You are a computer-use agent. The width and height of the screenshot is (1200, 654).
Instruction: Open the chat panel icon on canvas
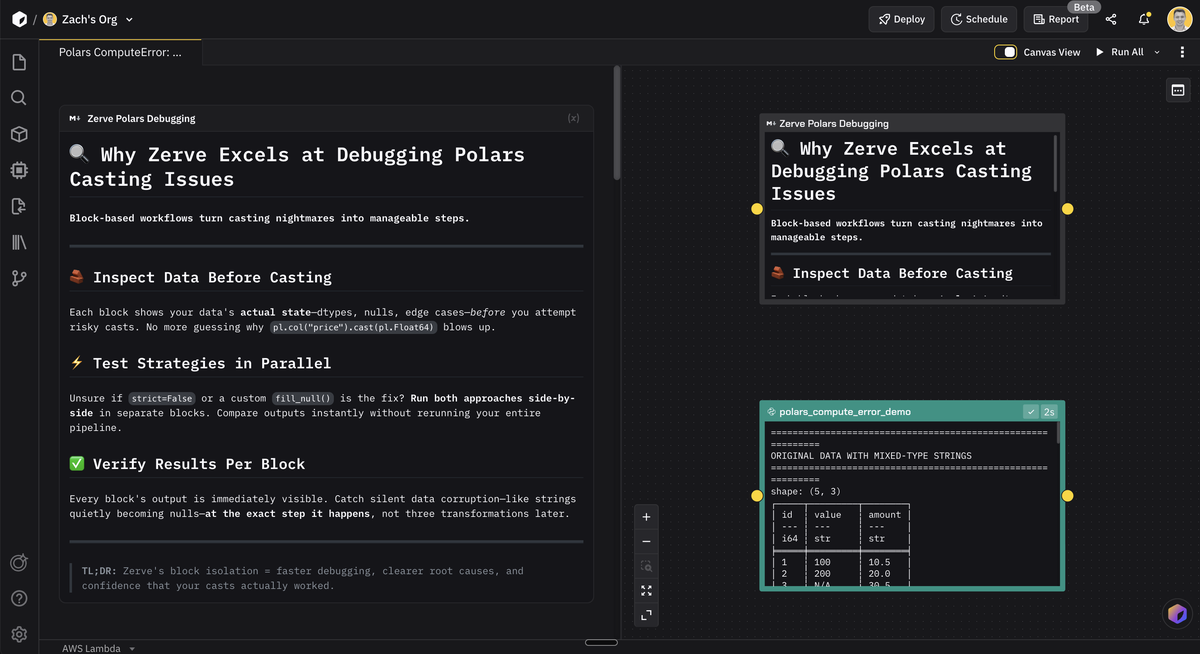(x=1178, y=90)
